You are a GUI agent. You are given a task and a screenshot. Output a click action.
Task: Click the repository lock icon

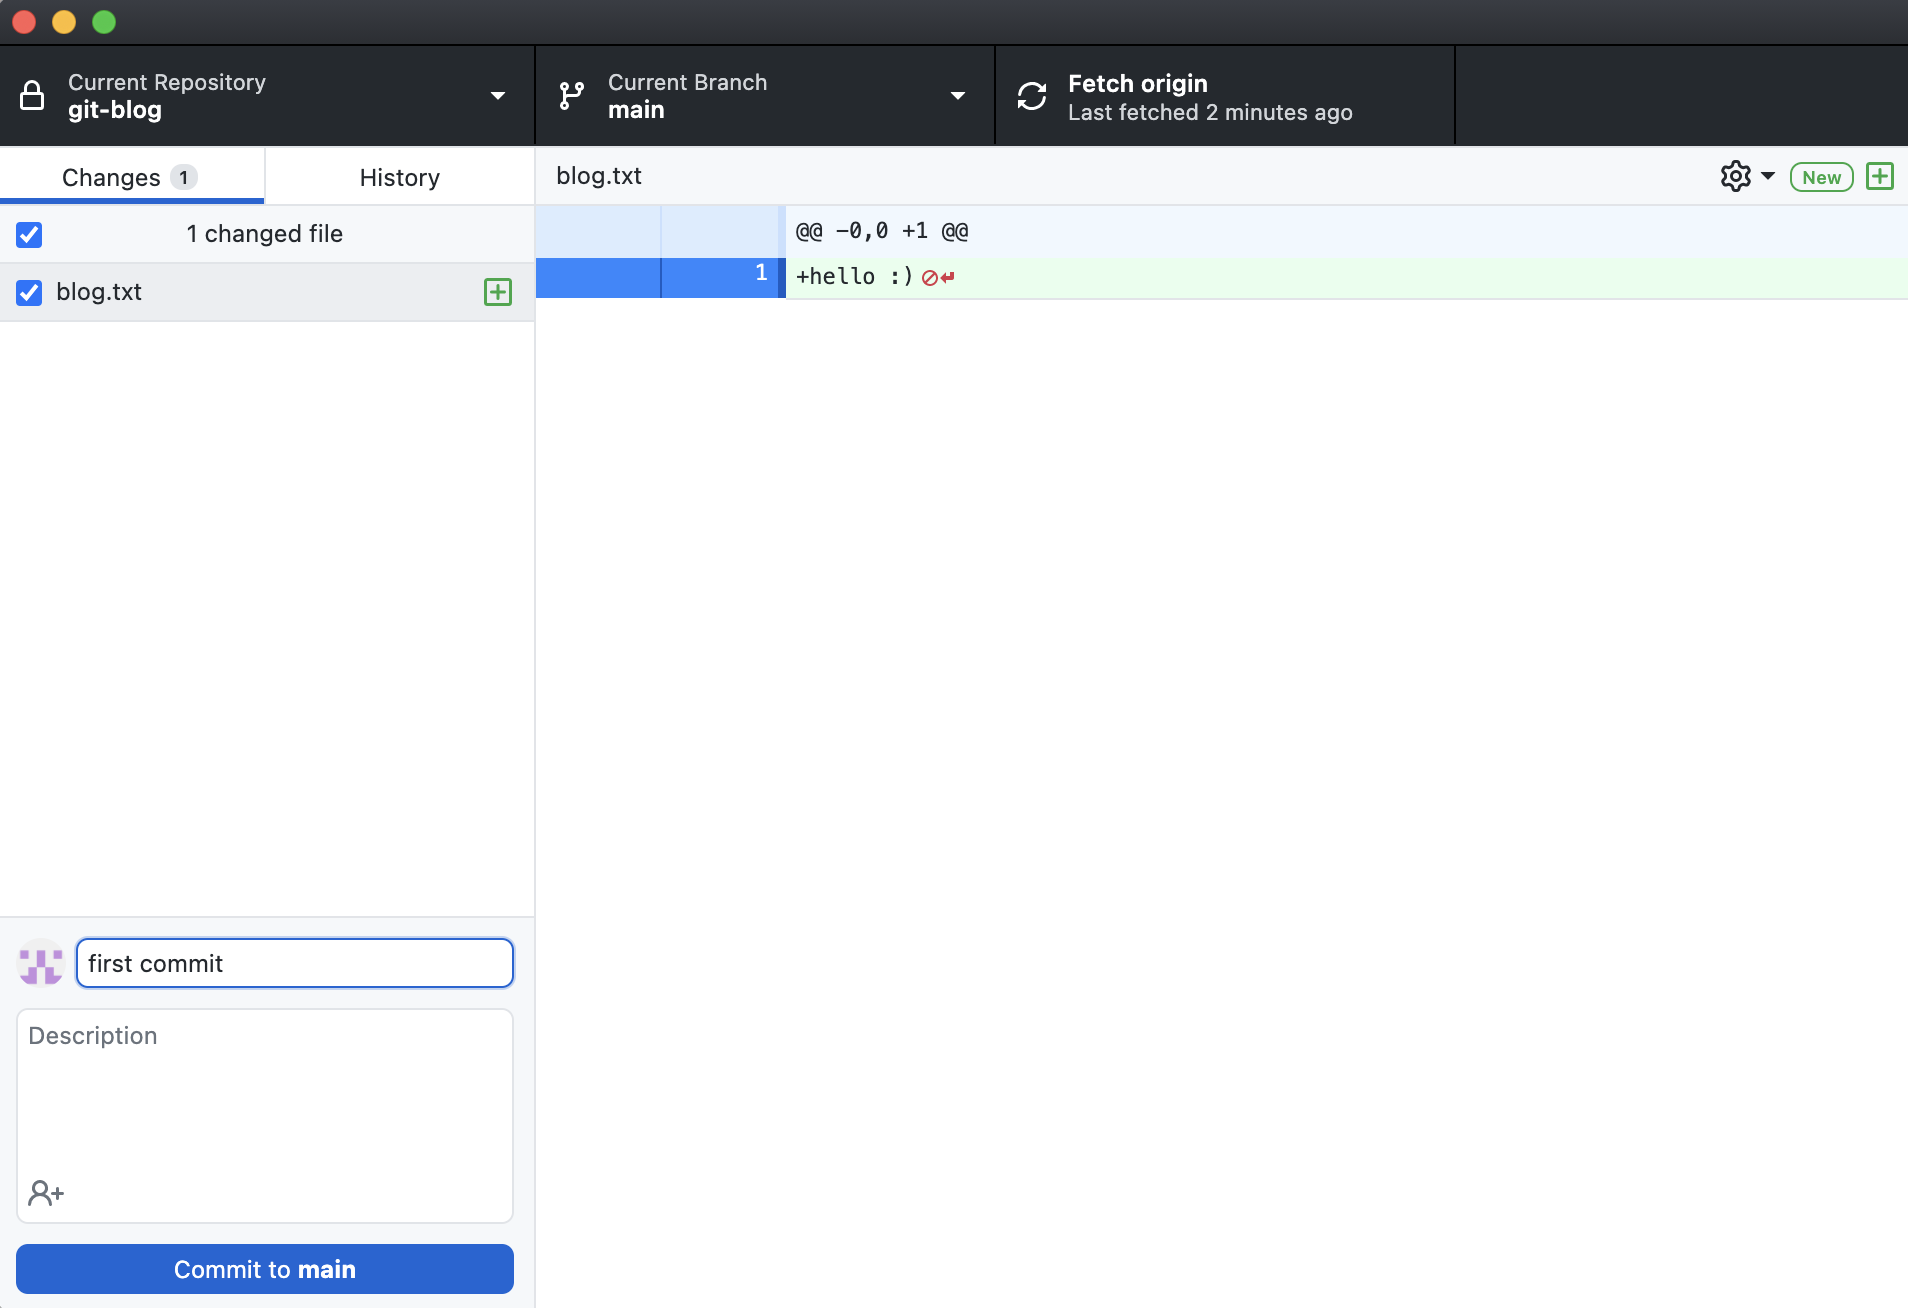click(32, 96)
